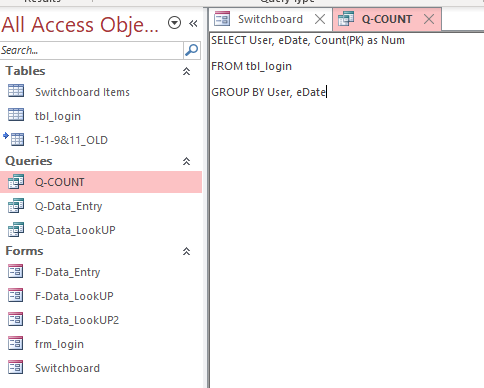
Task: Click in the navigation Search box
Action: click(x=92, y=50)
